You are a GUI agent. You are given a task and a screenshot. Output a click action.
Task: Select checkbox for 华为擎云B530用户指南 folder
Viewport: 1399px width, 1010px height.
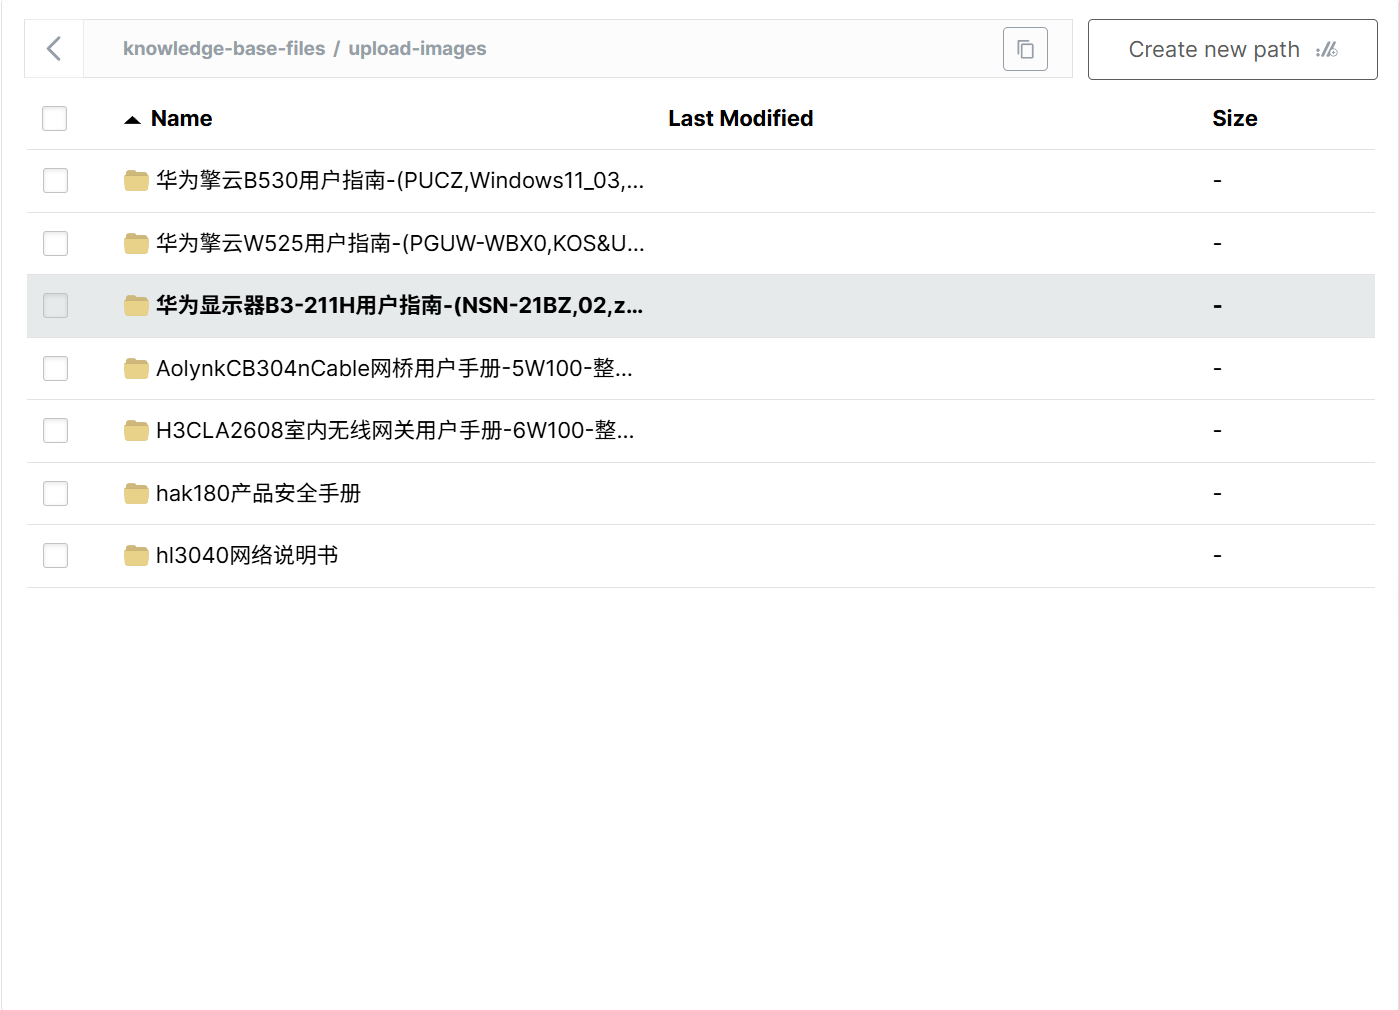click(x=56, y=181)
